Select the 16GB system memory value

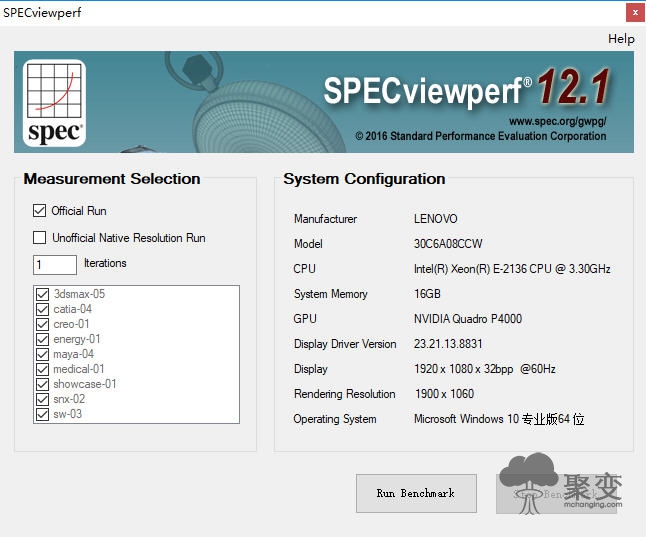point(427,294)
